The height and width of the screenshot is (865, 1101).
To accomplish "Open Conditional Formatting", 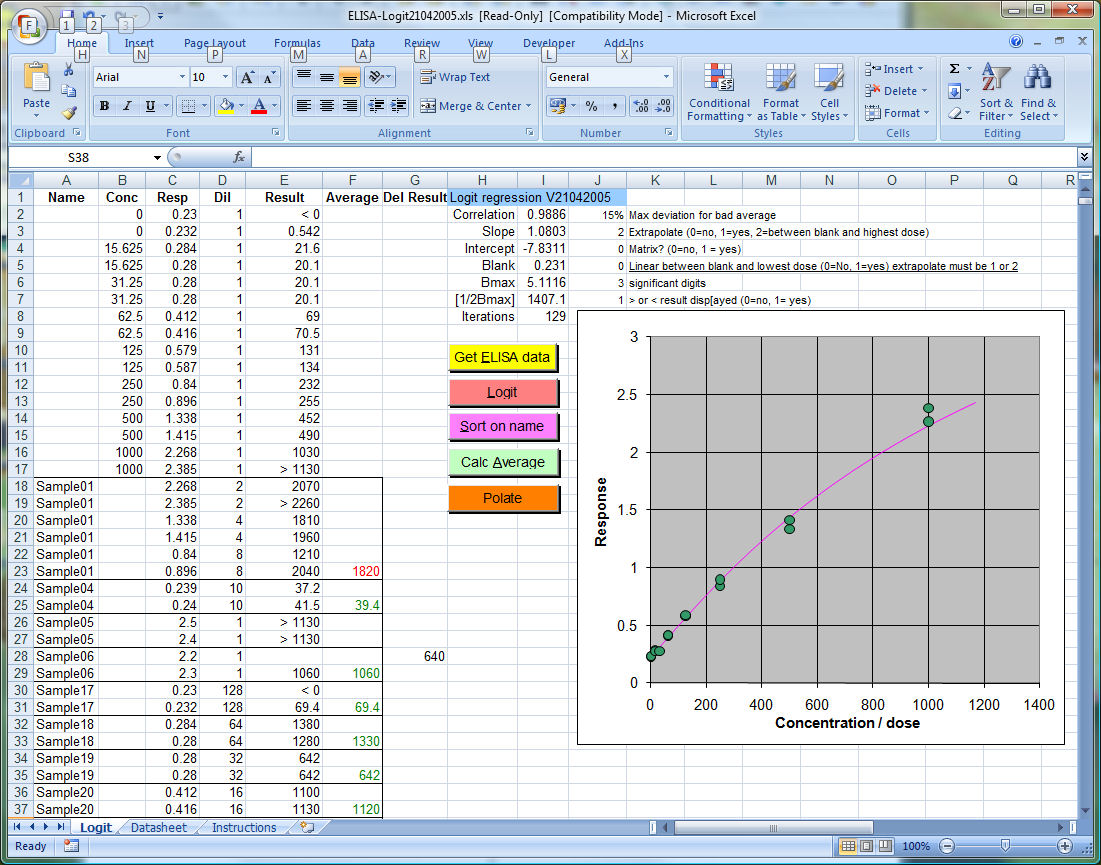I will (719, 92).
